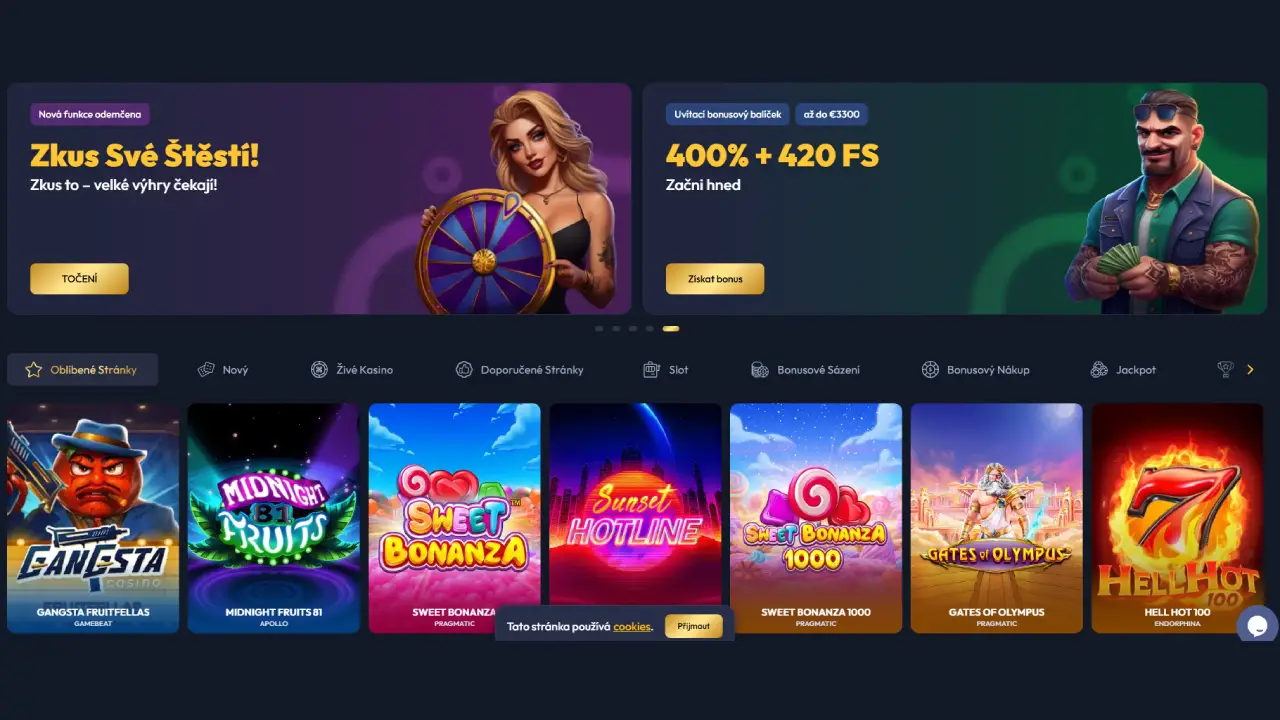1280x720 pixels.
Task: Switch to the Živé Kasino tab
Action: tap(351, 370)
